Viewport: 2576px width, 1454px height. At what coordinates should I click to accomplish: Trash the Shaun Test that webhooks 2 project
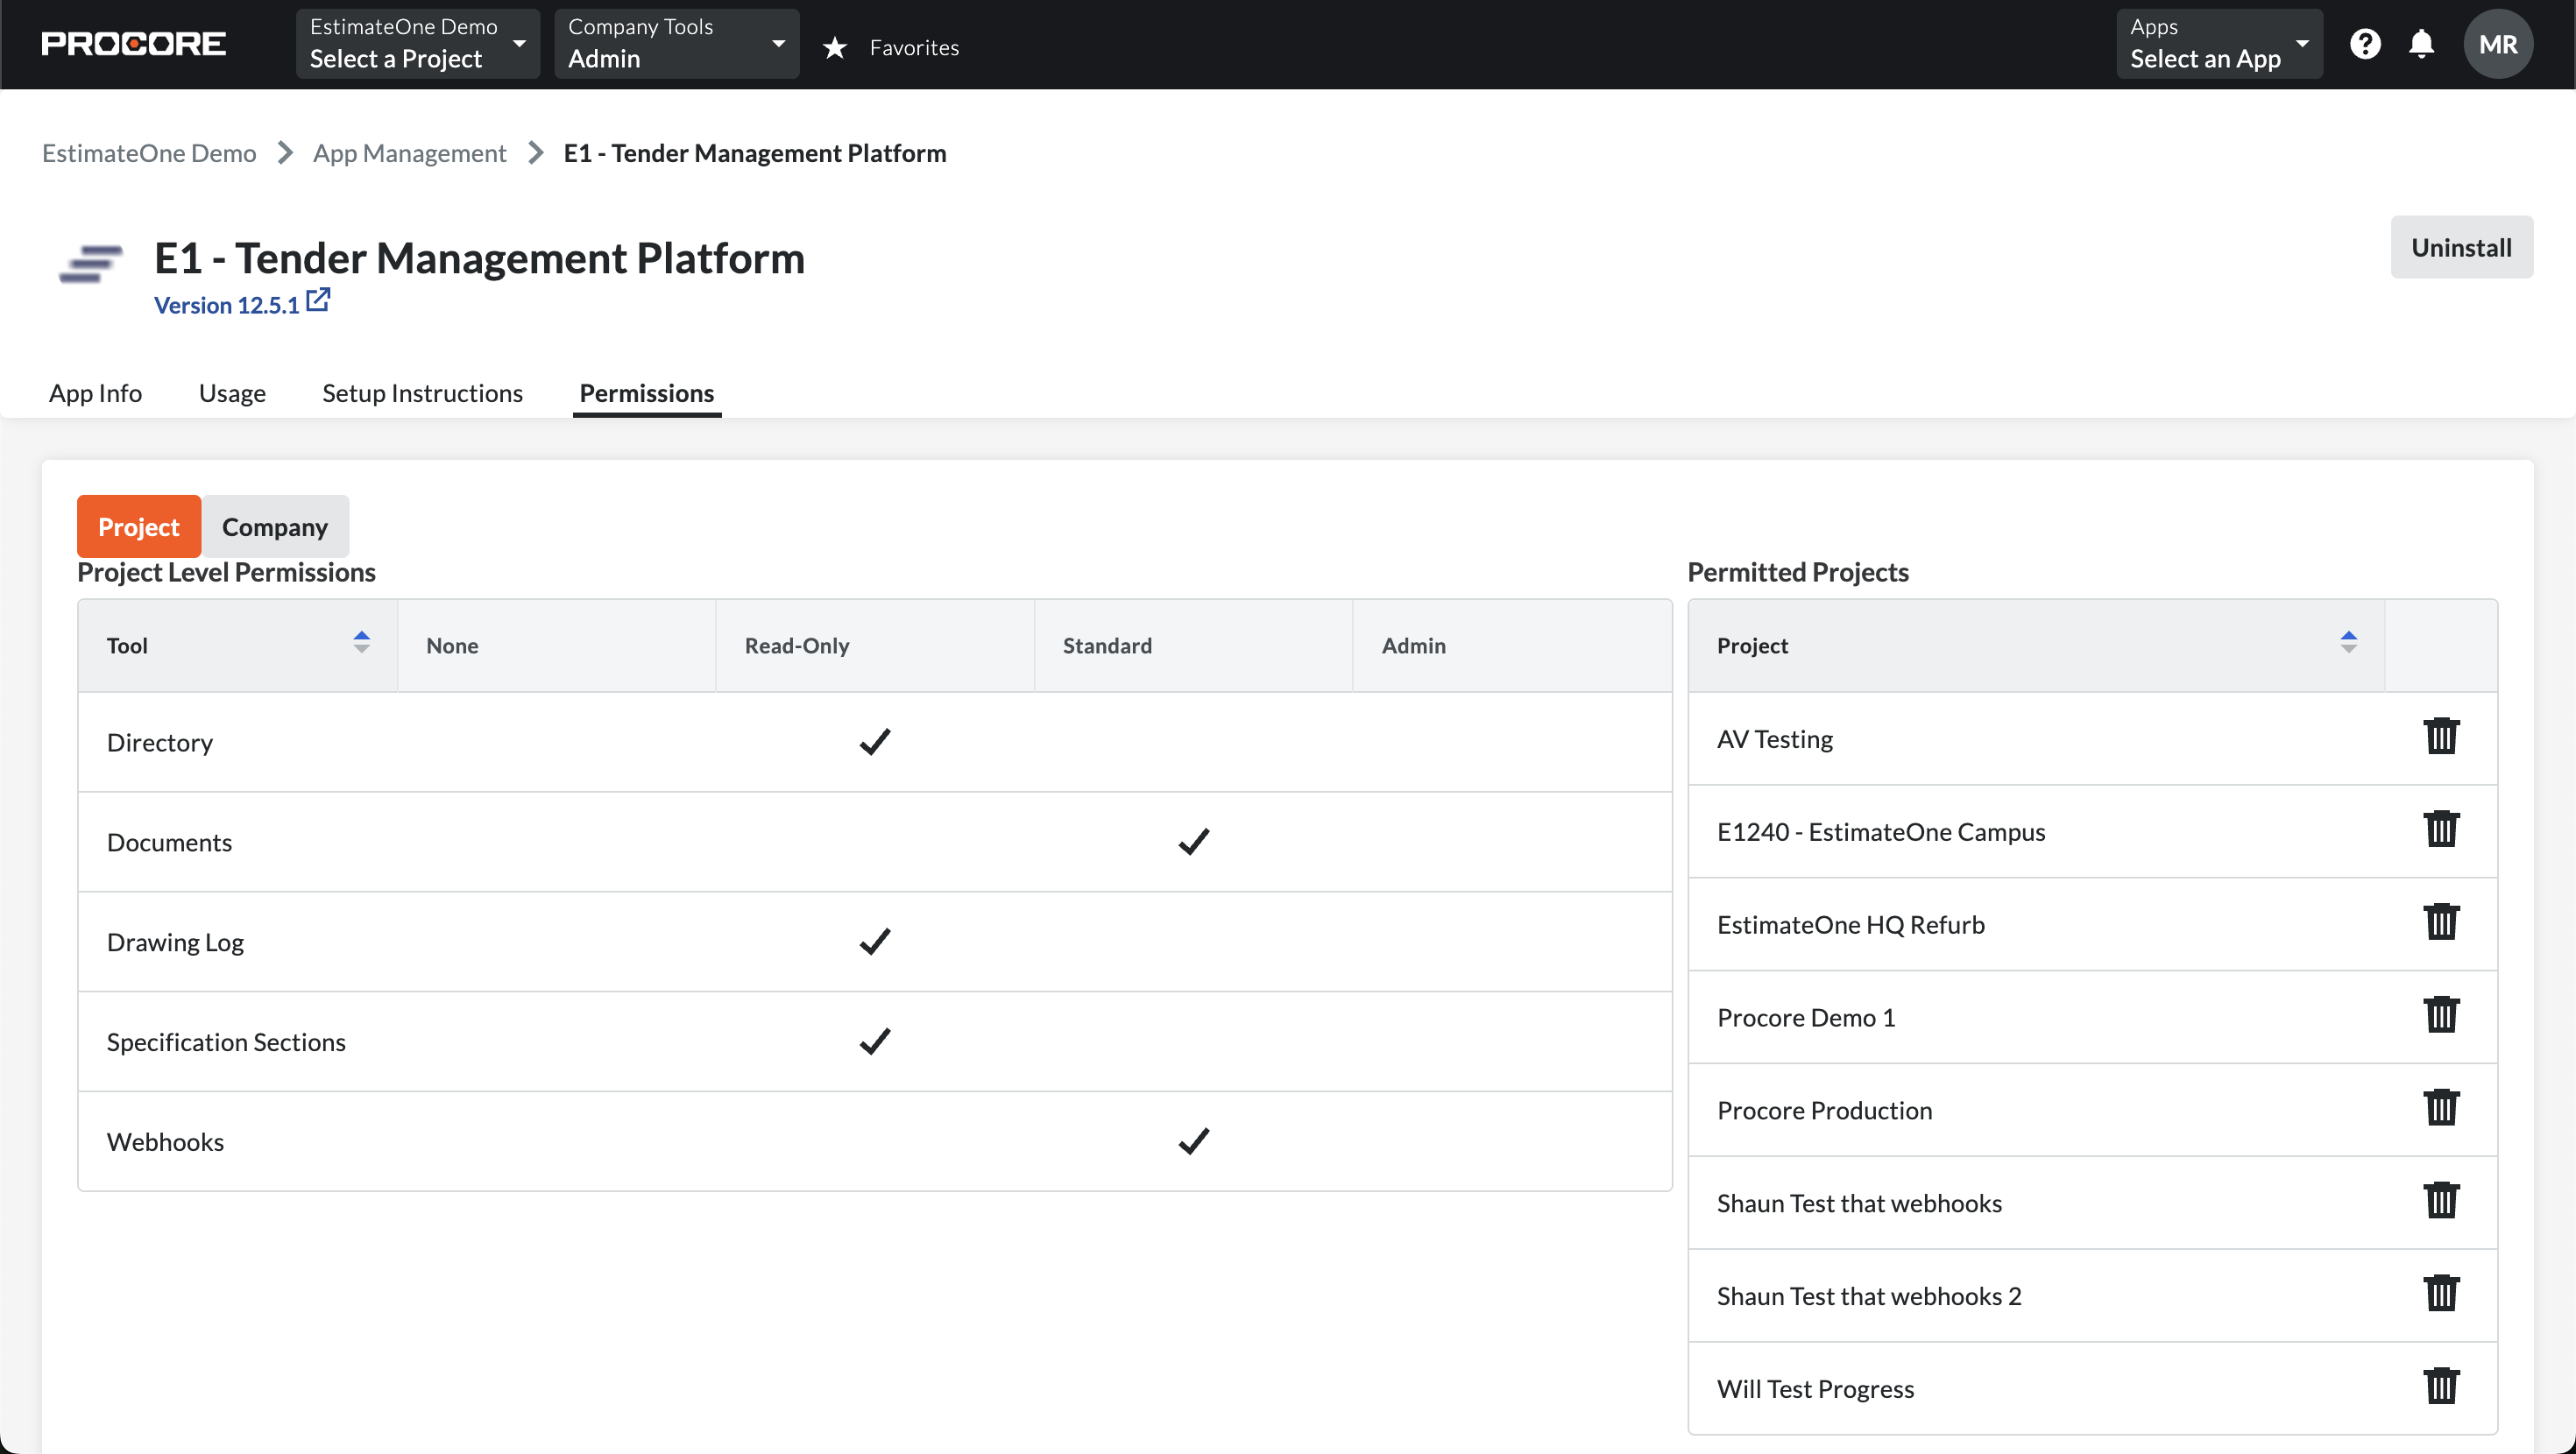coord(2441,1294)
